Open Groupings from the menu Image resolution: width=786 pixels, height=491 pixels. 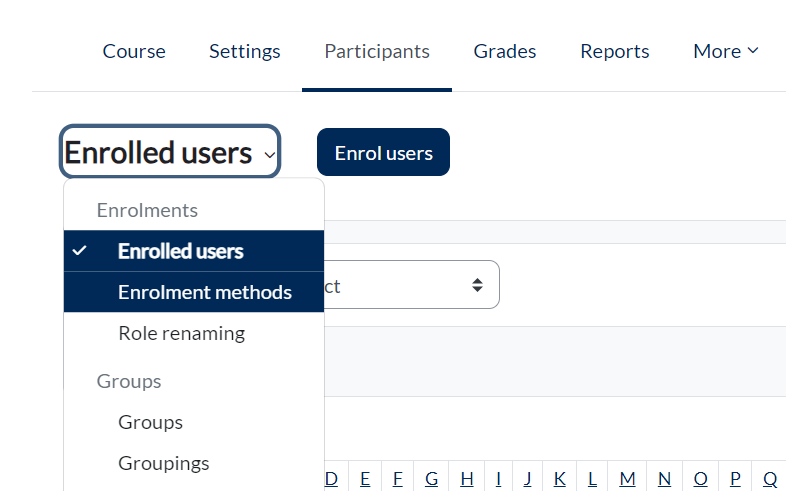[x=163, y=463]
